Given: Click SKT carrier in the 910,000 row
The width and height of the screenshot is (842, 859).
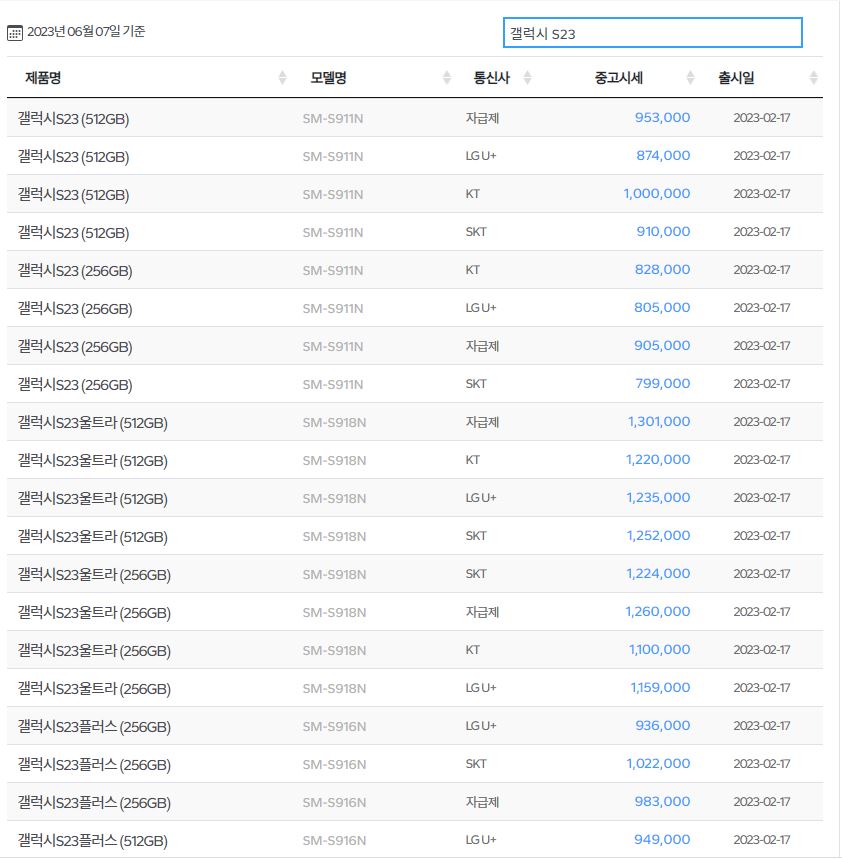Looking at the screenshot, I should click(x=476, y=232).
